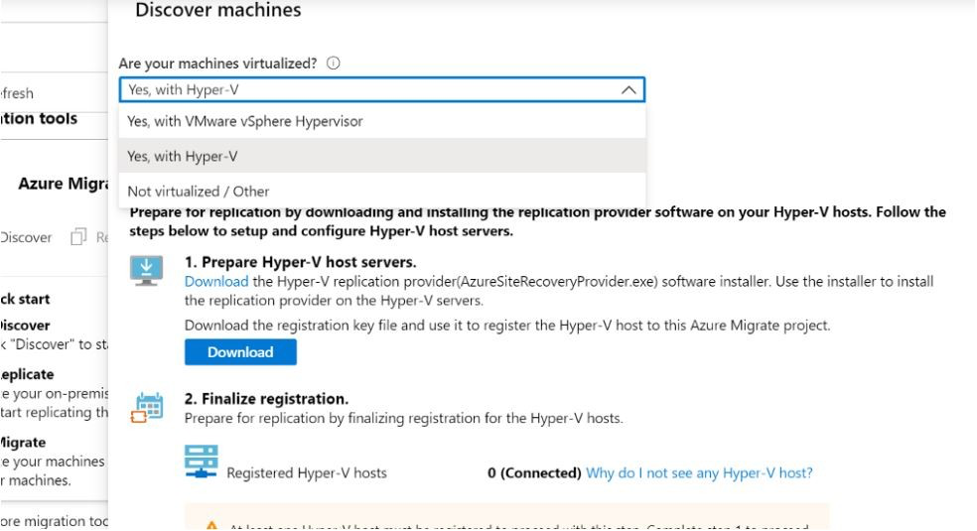Image resolution: width=977 pixels, height=531 pixels.
Task: Click the Quick start heading in background pane
Action: [x=25, y=299]
